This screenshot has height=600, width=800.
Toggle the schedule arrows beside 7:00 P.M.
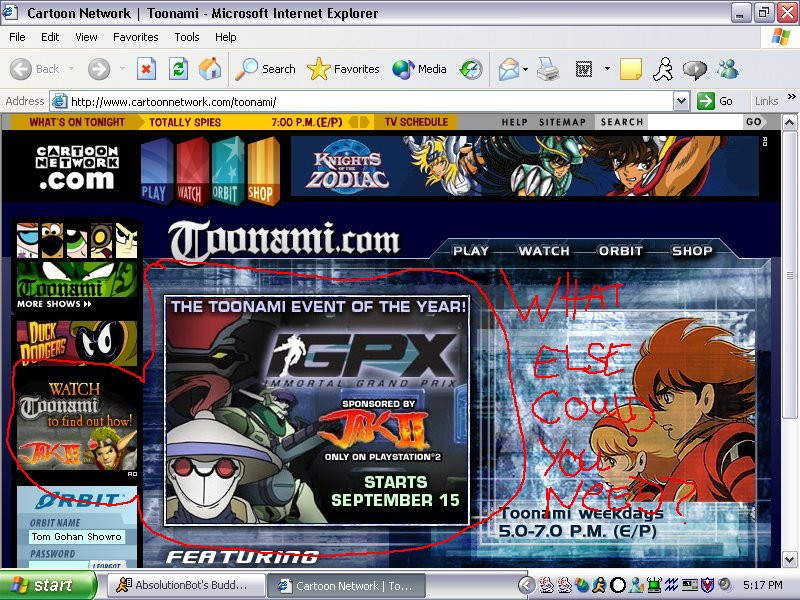coord(359,122)
